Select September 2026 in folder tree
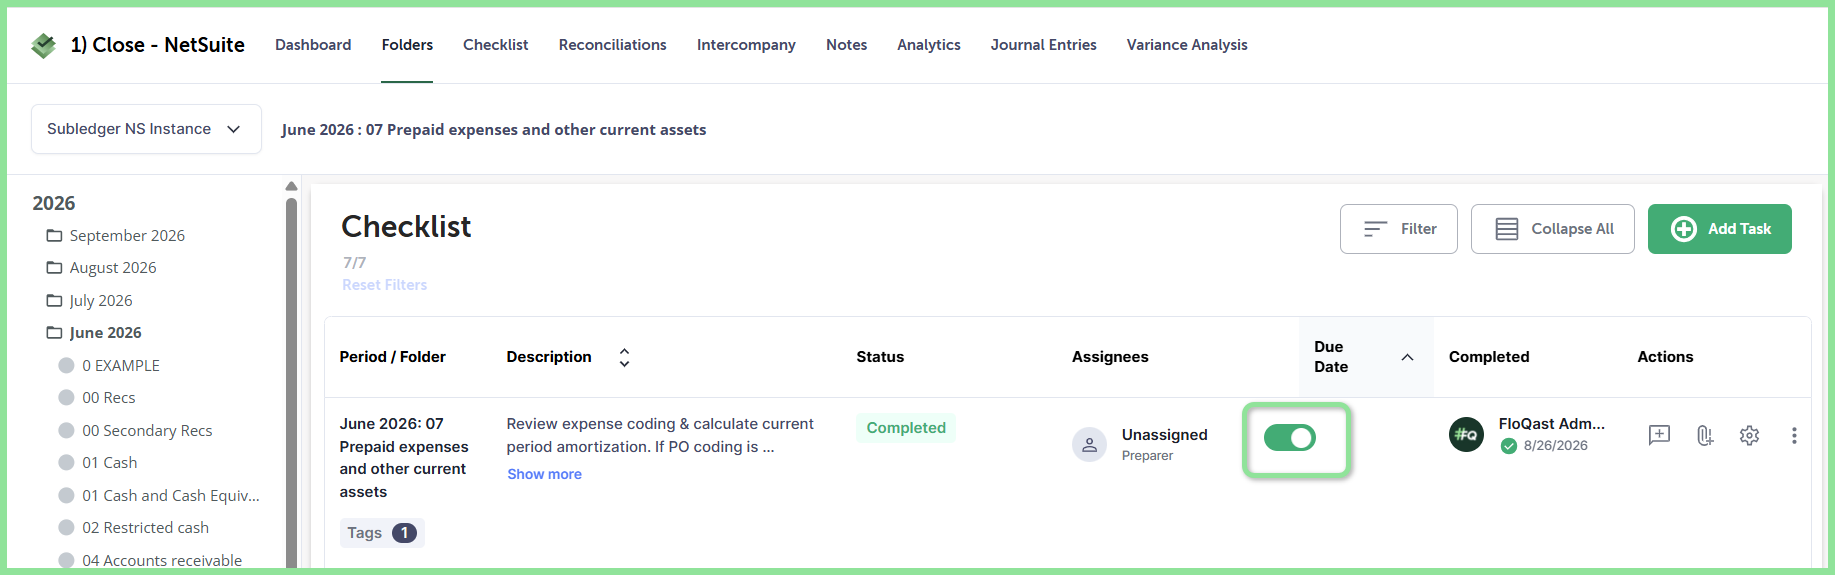The width and height of the screenshot is (1835, 575). click(x=127, y=236)
